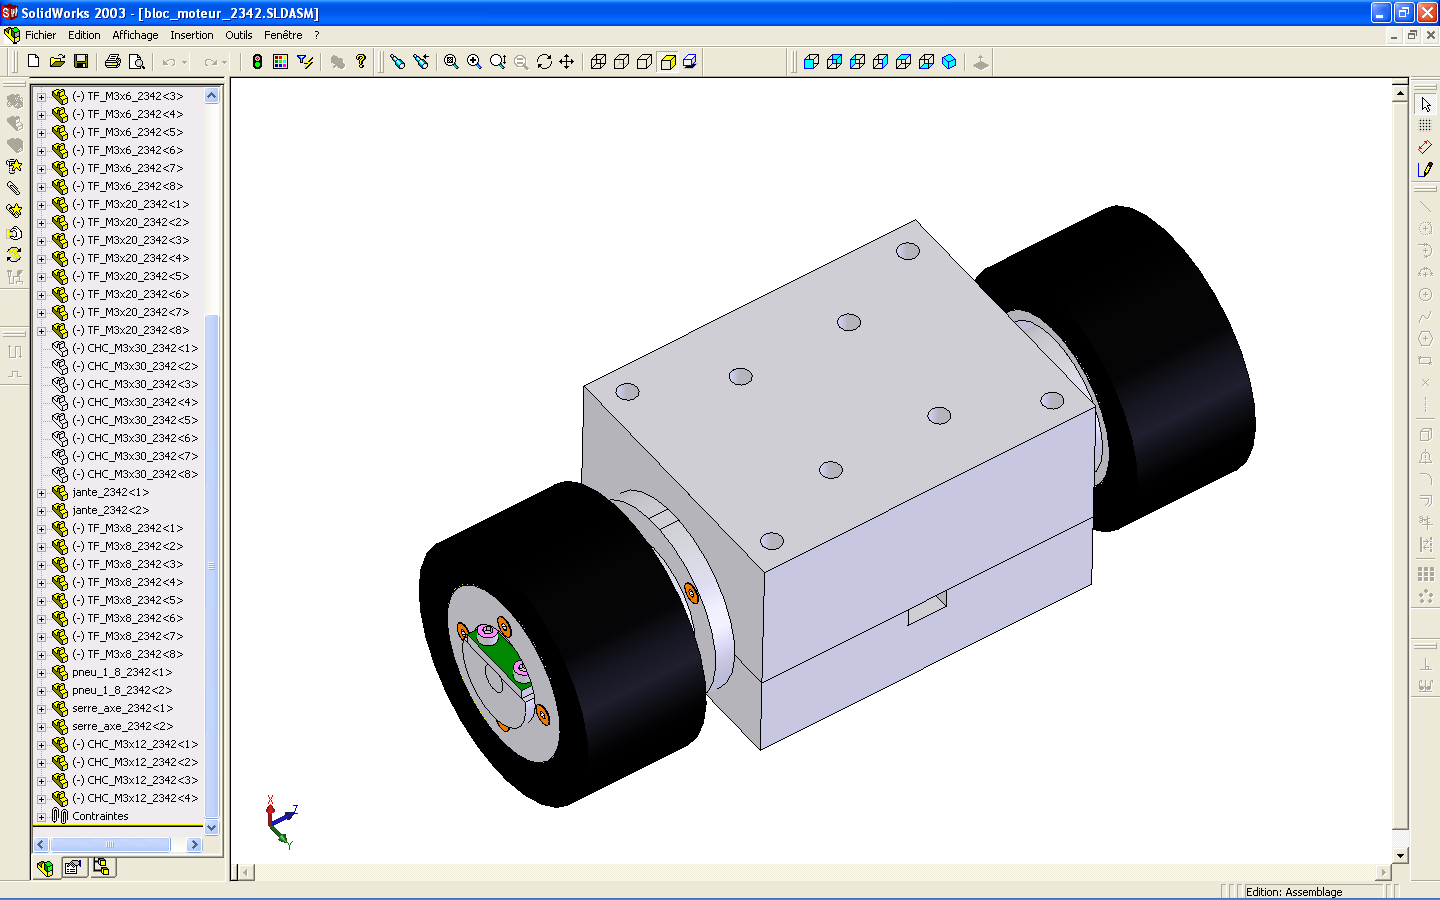
Task: Select the Zoom to fit tool
Action: [x=451, y=62]
